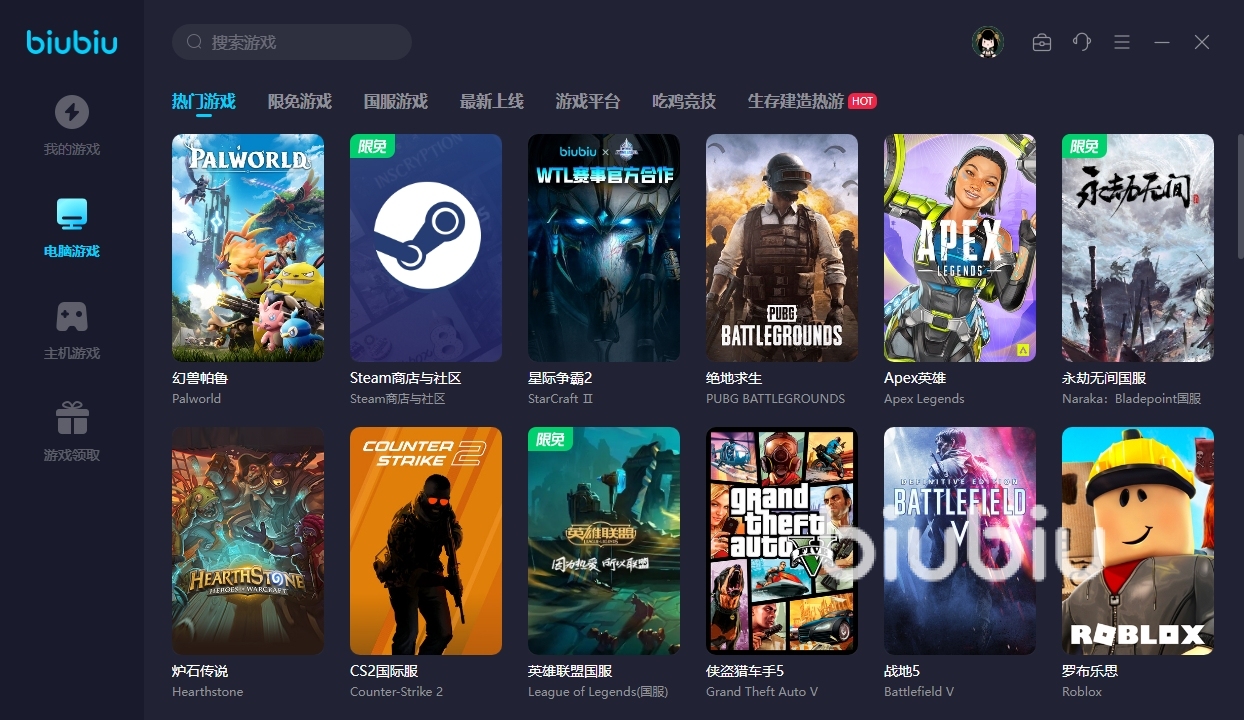The height and width of the screenshot is (720, 1244).
Task: Select the PC games monitor icon
Action: pyautogui.click(x=71, y=214)
